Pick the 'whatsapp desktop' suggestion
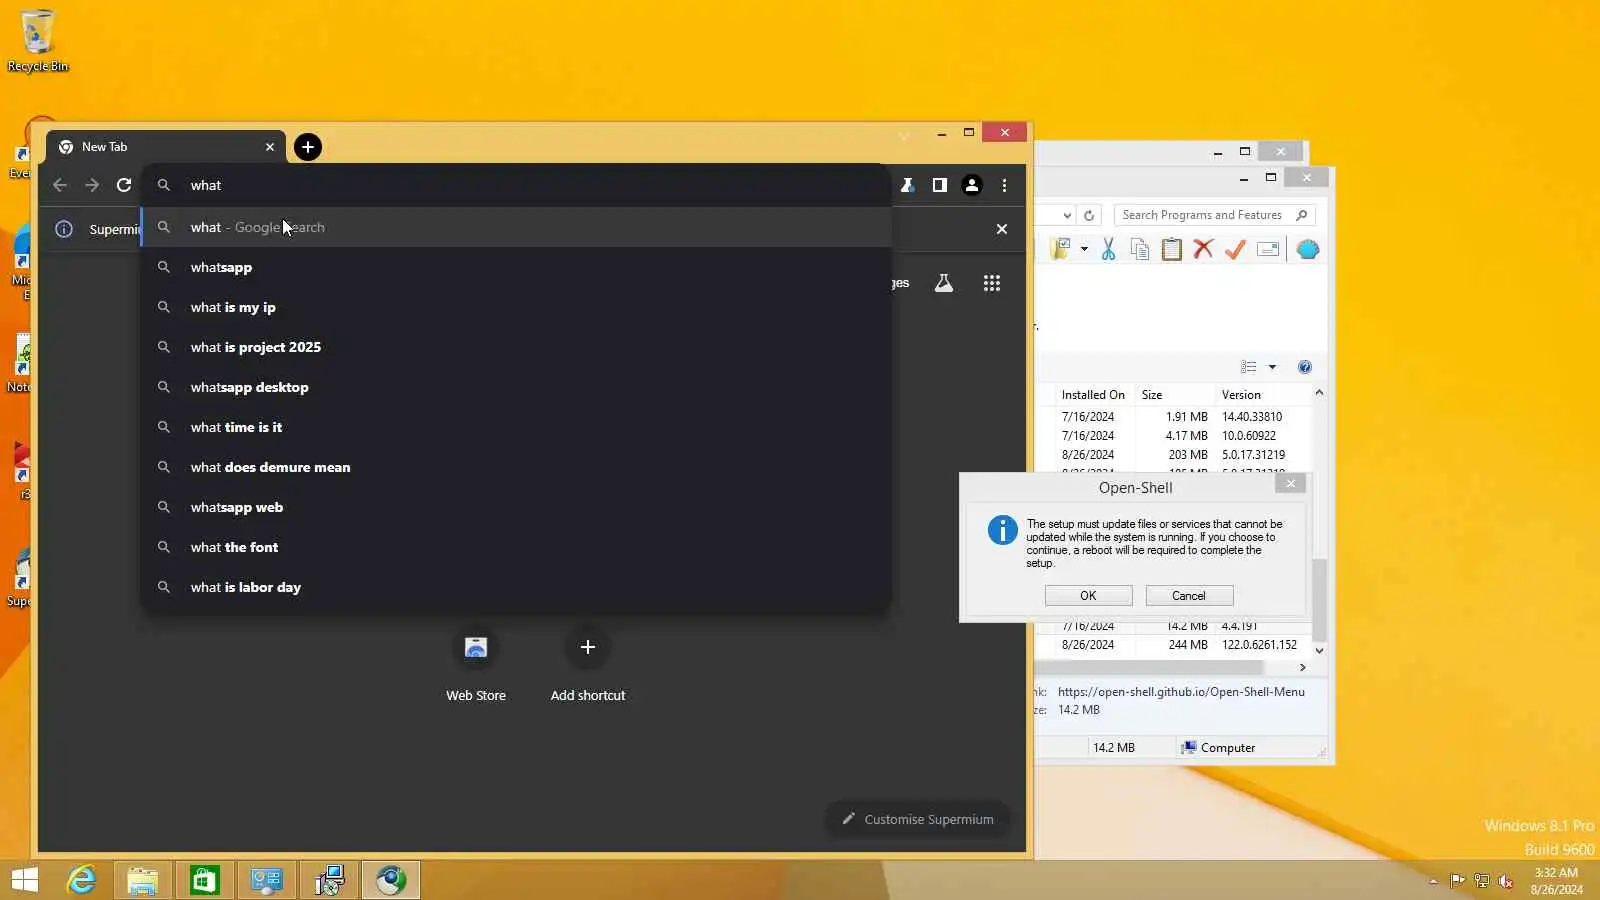This screenshot has width=1600, height=900. (515, 387)
